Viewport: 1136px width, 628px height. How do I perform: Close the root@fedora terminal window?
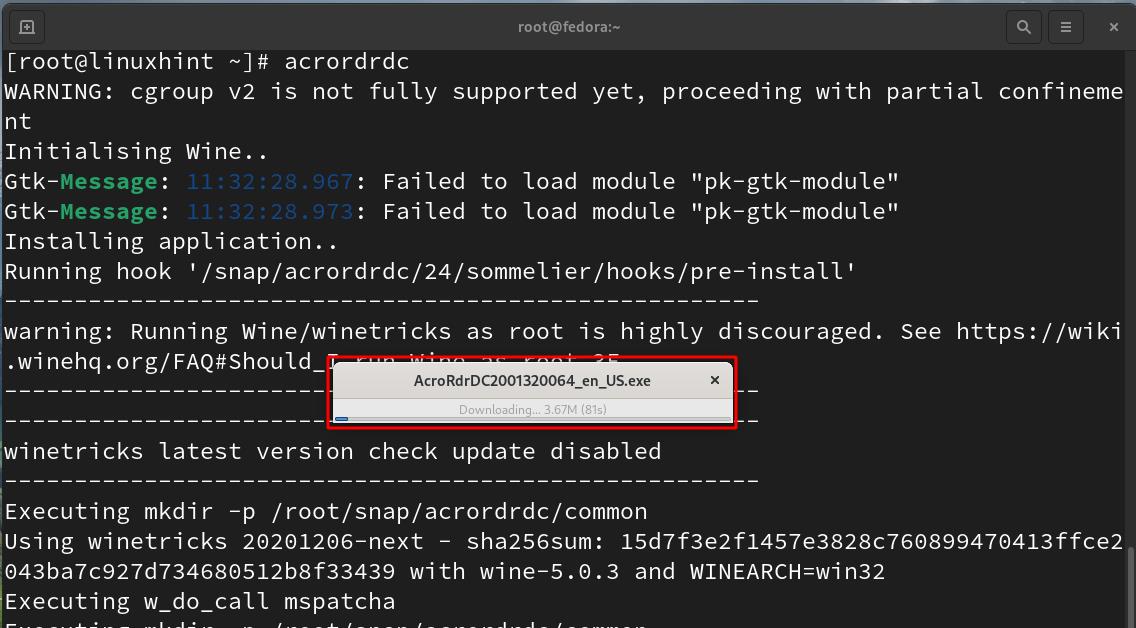click(1114, 27)
